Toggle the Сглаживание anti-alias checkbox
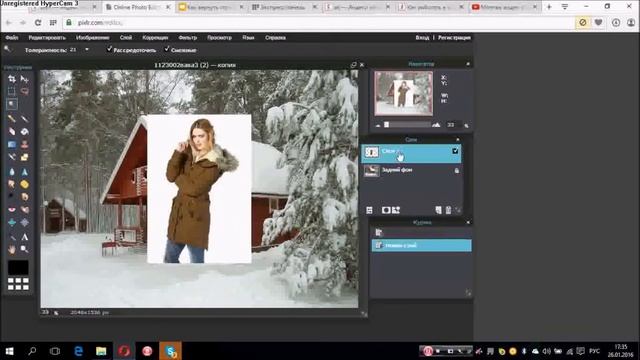The width and height of the screenshot is (640, 360). pos(167,49)
